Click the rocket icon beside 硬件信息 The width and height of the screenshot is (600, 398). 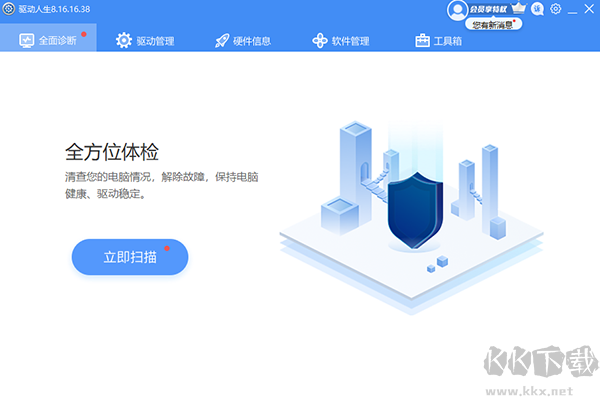(222, 41)
